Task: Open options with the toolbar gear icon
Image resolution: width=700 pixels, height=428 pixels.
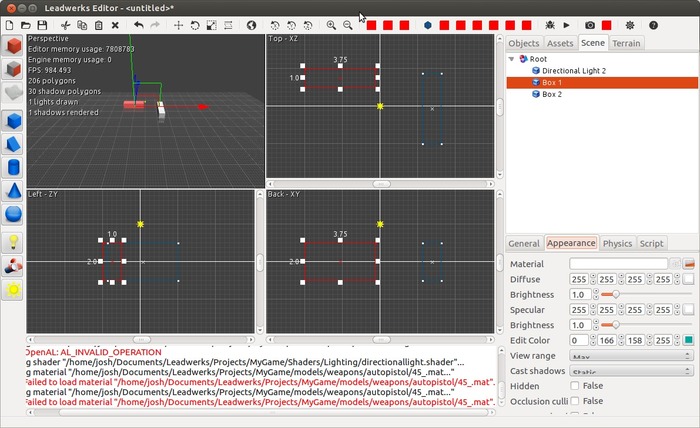Action: pyautogui.click(x=630, y=25)
